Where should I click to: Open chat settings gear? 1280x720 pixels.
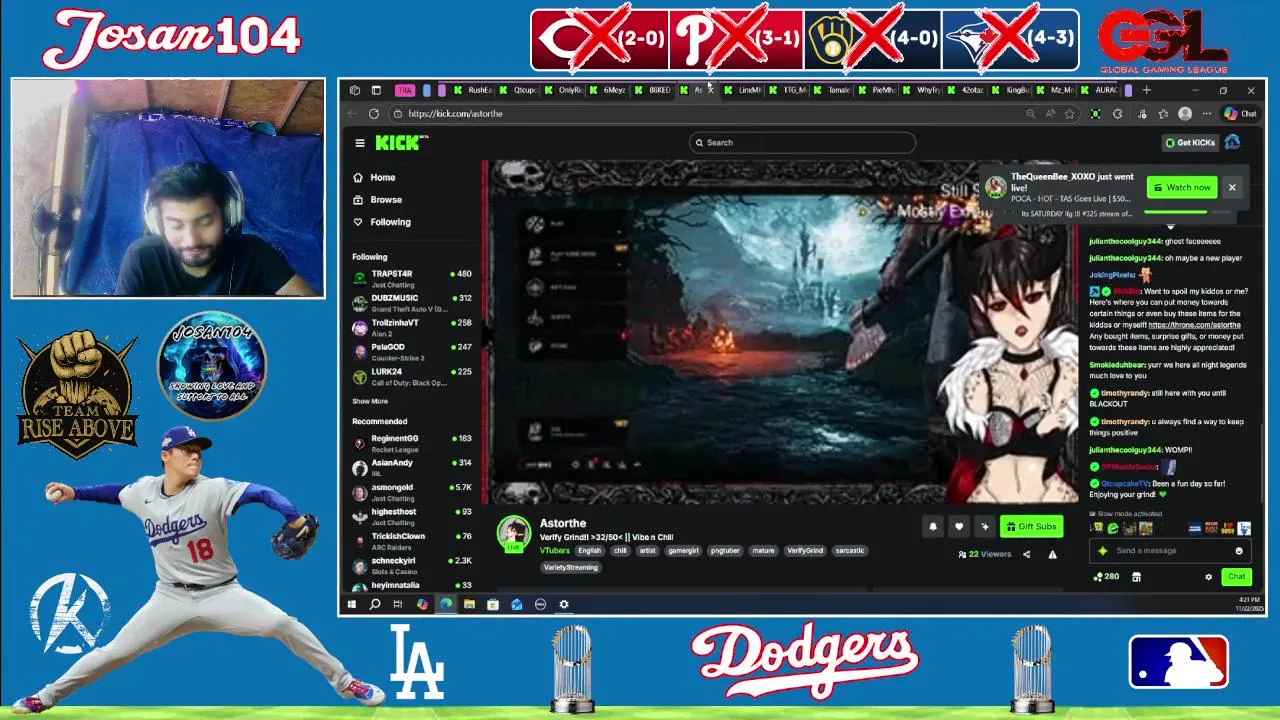pos(1208,577)
